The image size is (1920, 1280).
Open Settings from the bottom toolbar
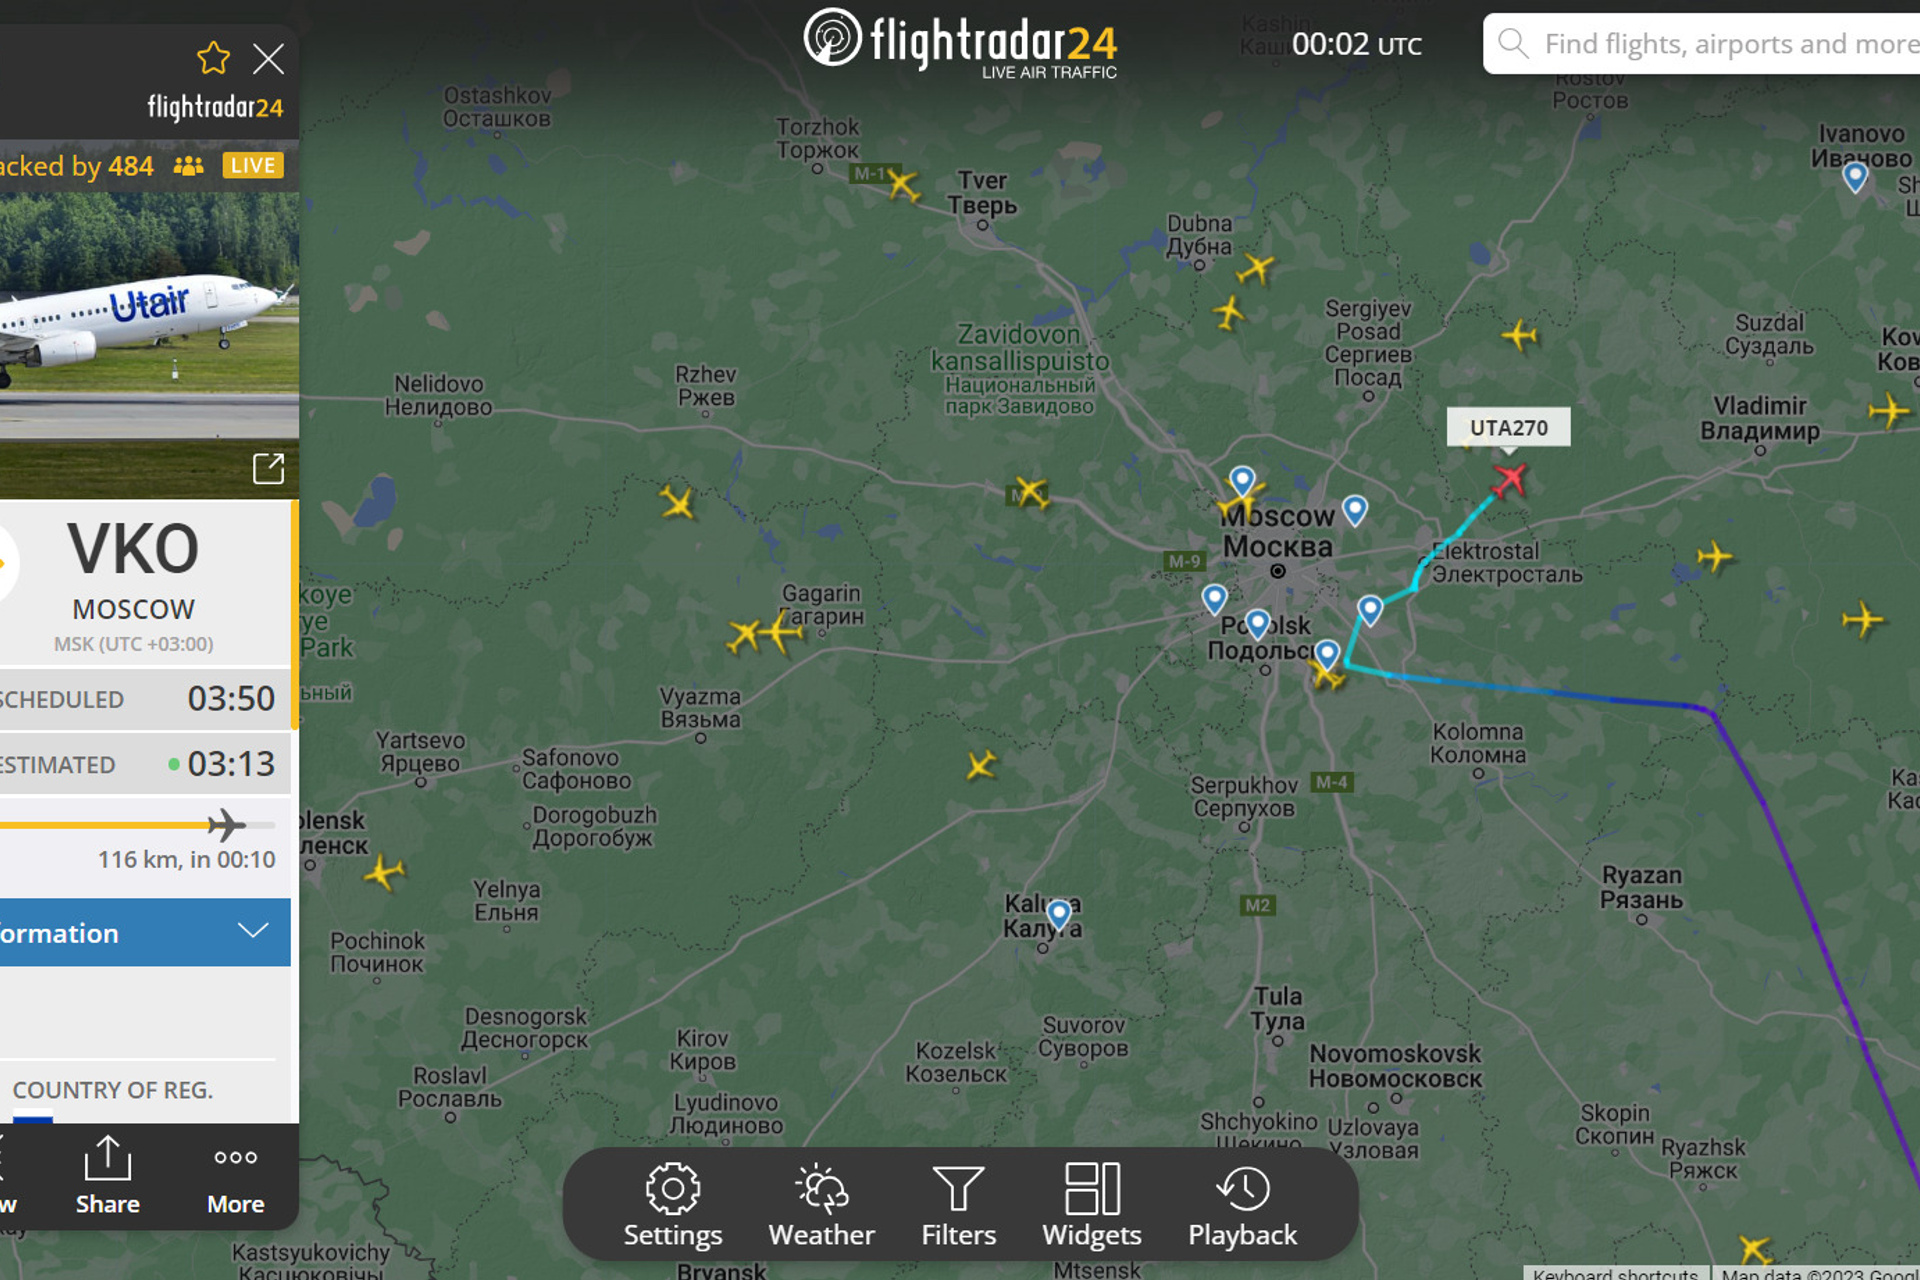[673, 1205]
